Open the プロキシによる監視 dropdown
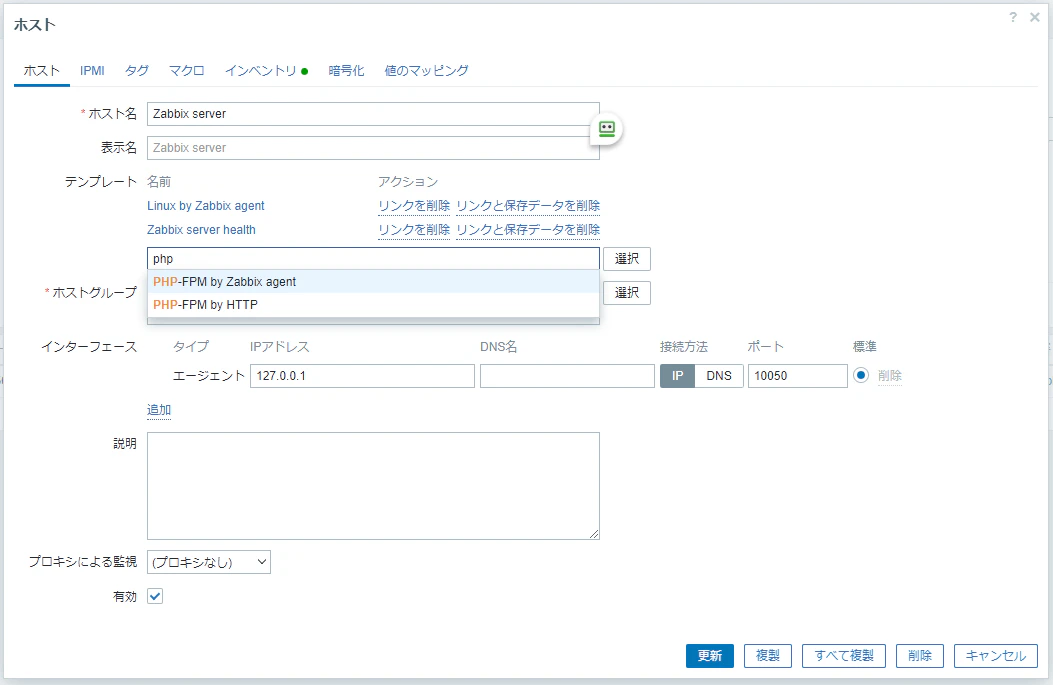Screen dimensions: 1053x685 [209, 562]
